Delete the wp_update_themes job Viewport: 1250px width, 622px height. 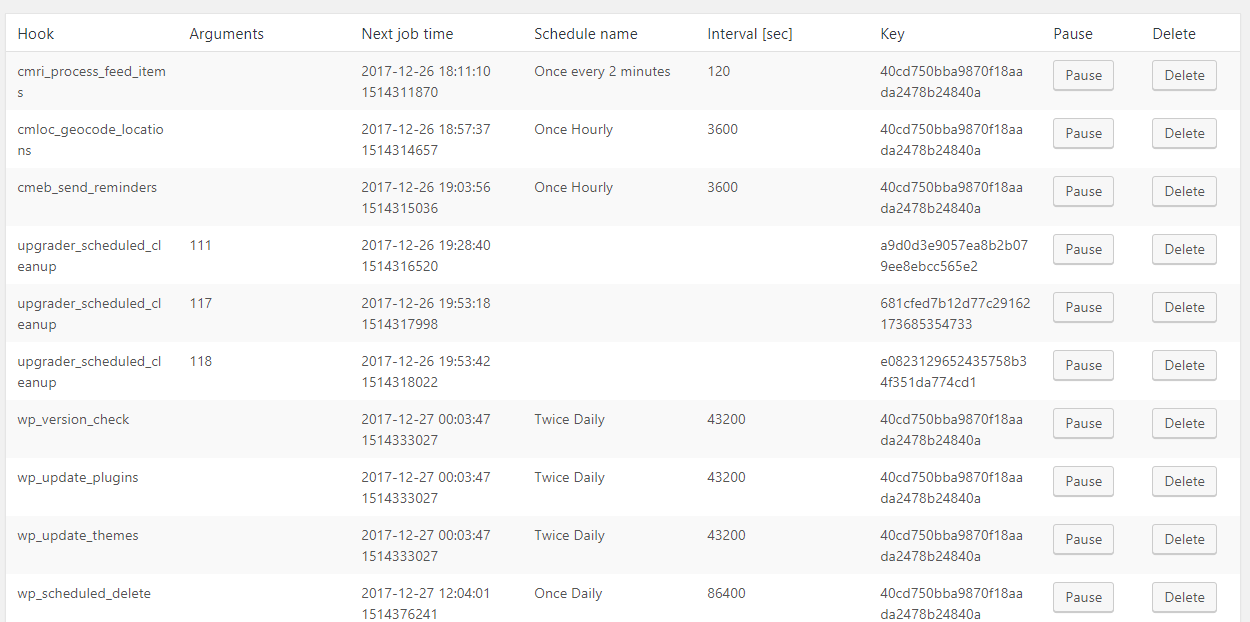click(x=1184, y=540)
